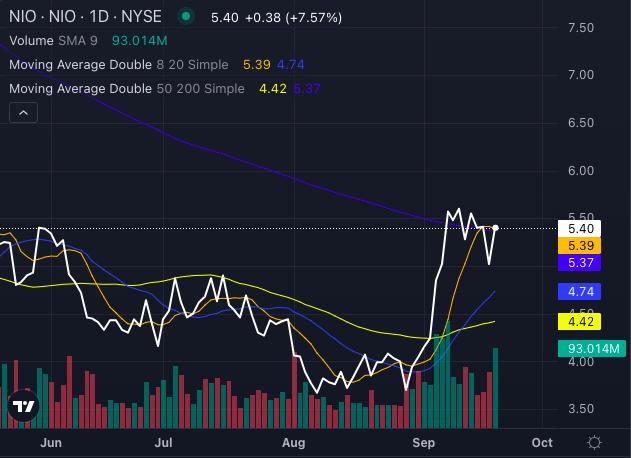Click the orange 5.39 price tag
This screenshot has height=458, width=631.
579,246
